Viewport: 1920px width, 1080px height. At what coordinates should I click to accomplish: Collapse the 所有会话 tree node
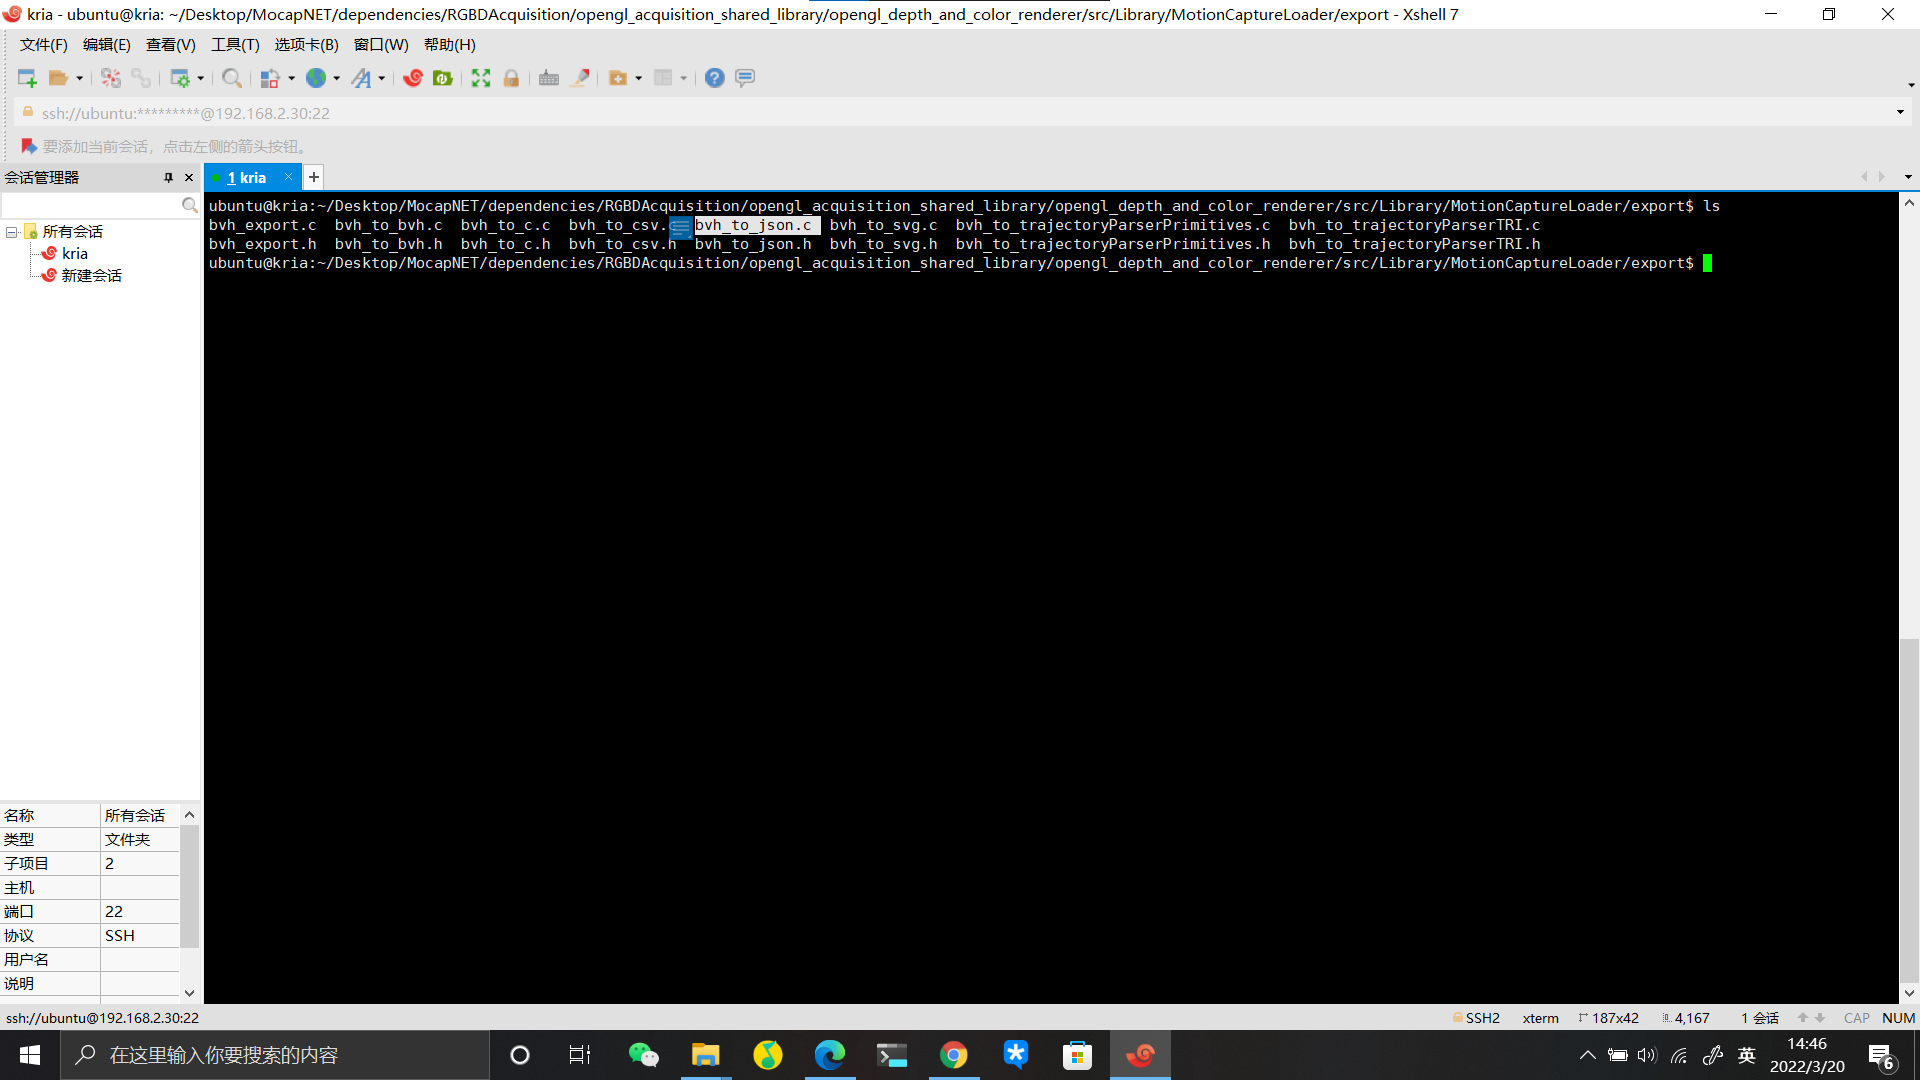12,231
